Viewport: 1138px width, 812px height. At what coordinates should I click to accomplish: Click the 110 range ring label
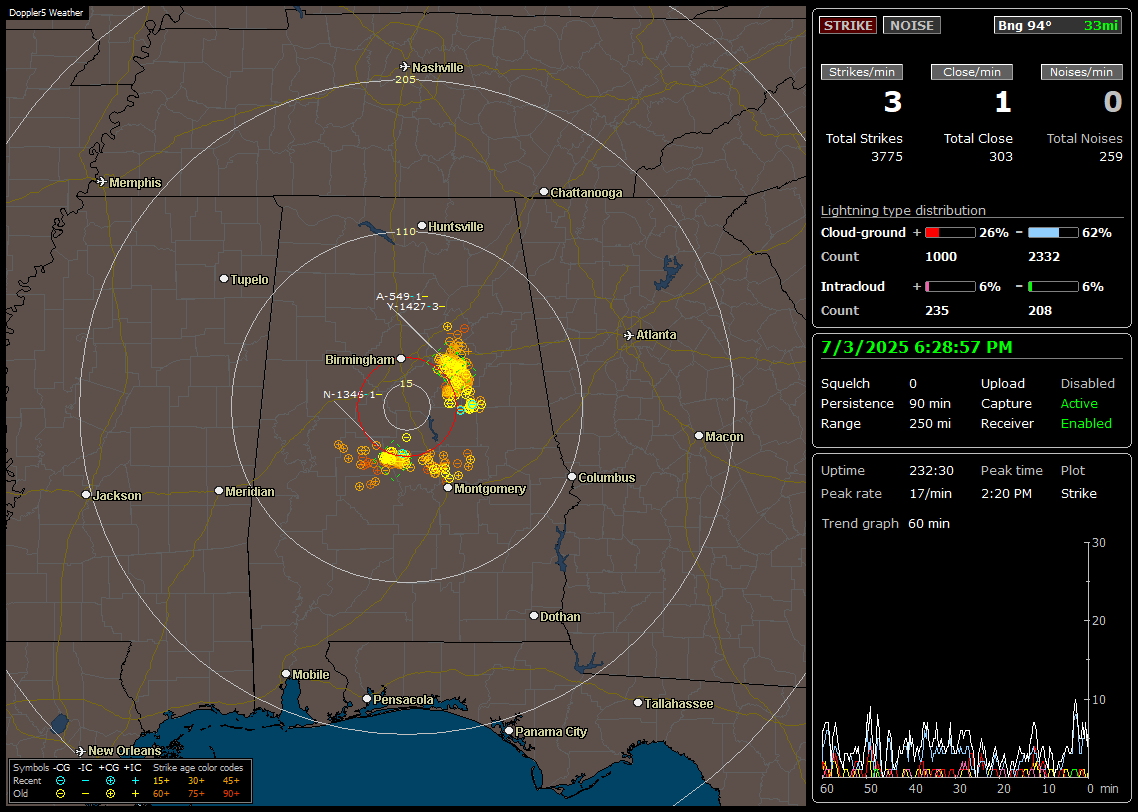[x=405, y=231]
